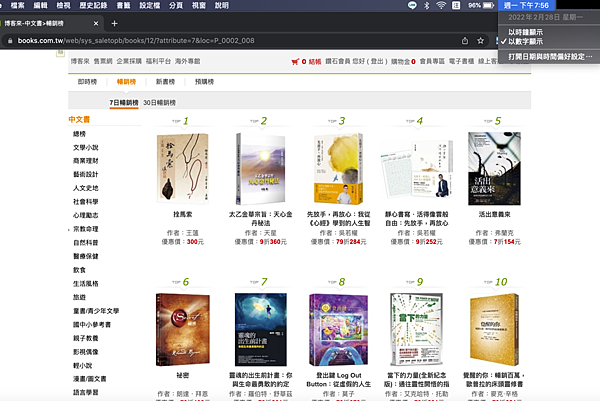Open the 編輯 menu

[x=41, y=5]
